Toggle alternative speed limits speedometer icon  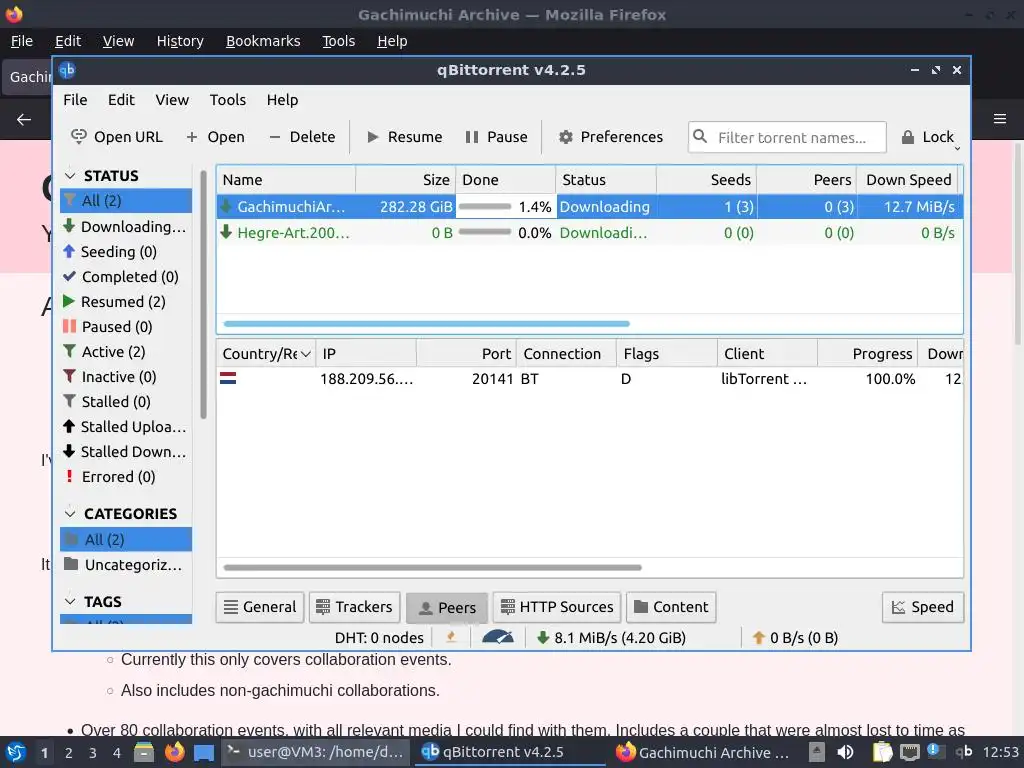498,637
